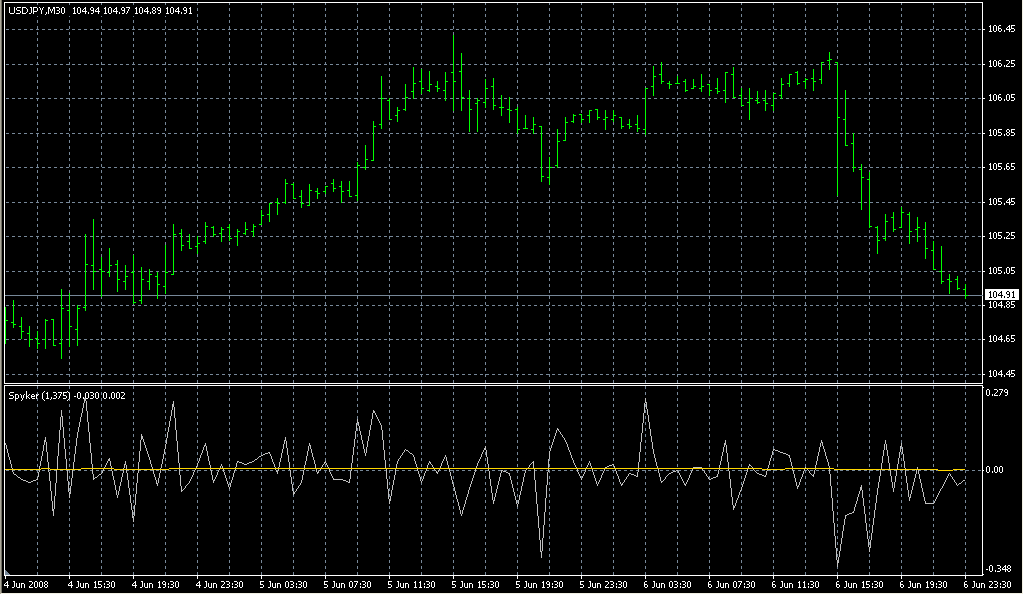Click the 104.65 price axis label

click(1002, 340)
